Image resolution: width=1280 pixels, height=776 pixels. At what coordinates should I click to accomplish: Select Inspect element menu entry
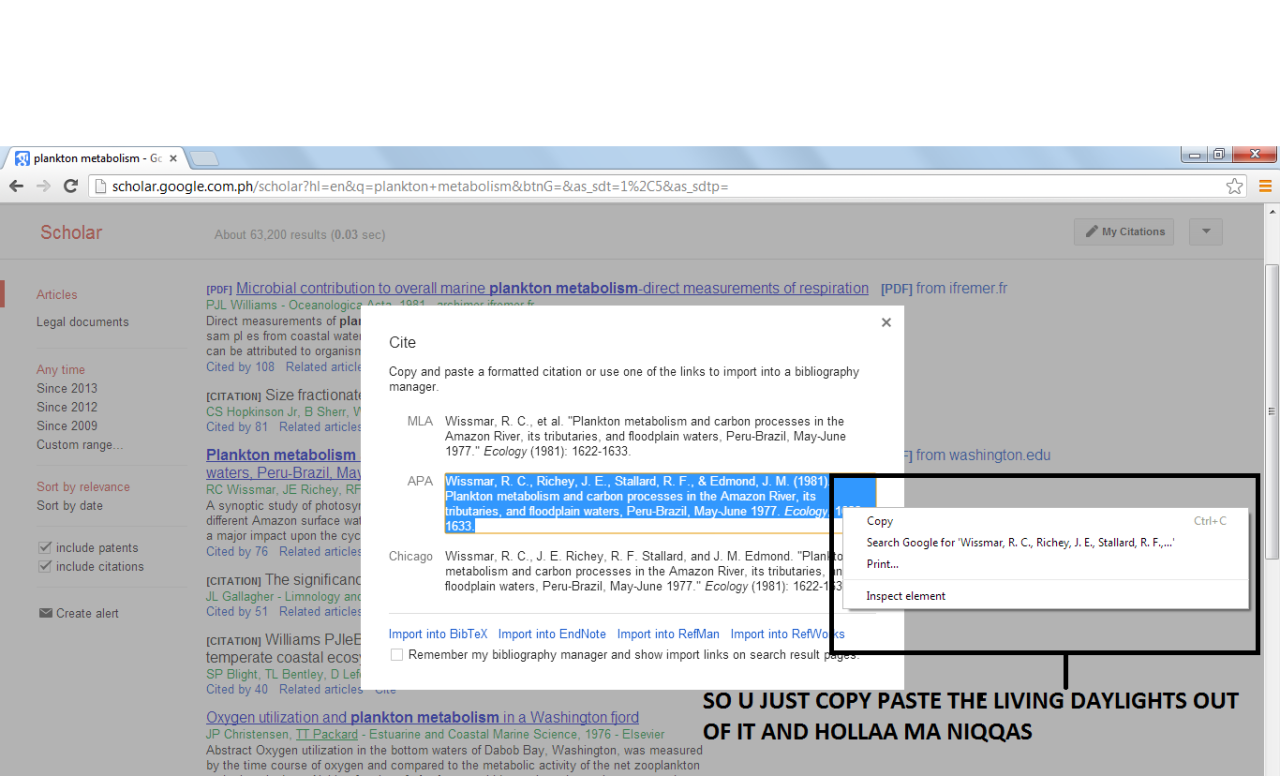1046,596
